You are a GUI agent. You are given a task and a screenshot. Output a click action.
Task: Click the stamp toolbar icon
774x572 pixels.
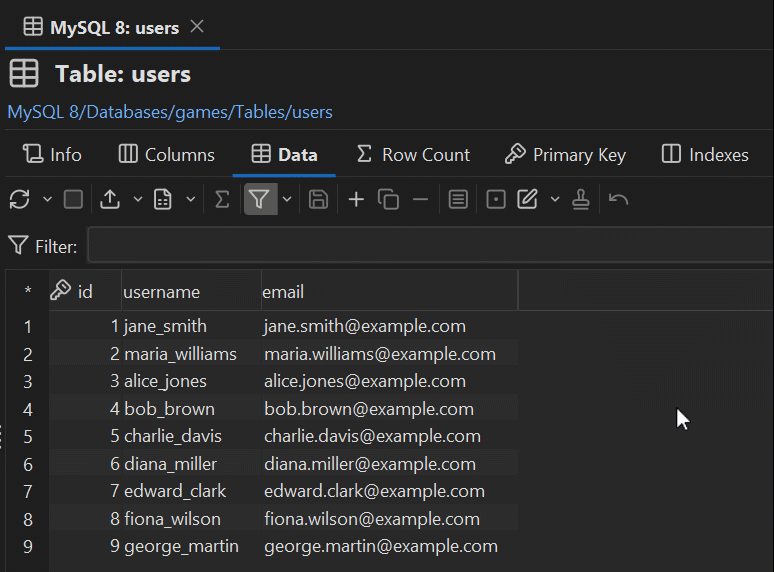click(x=581, y=199)
